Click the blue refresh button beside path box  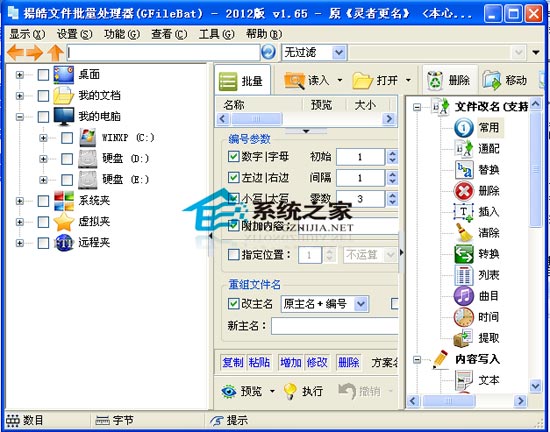268,53
